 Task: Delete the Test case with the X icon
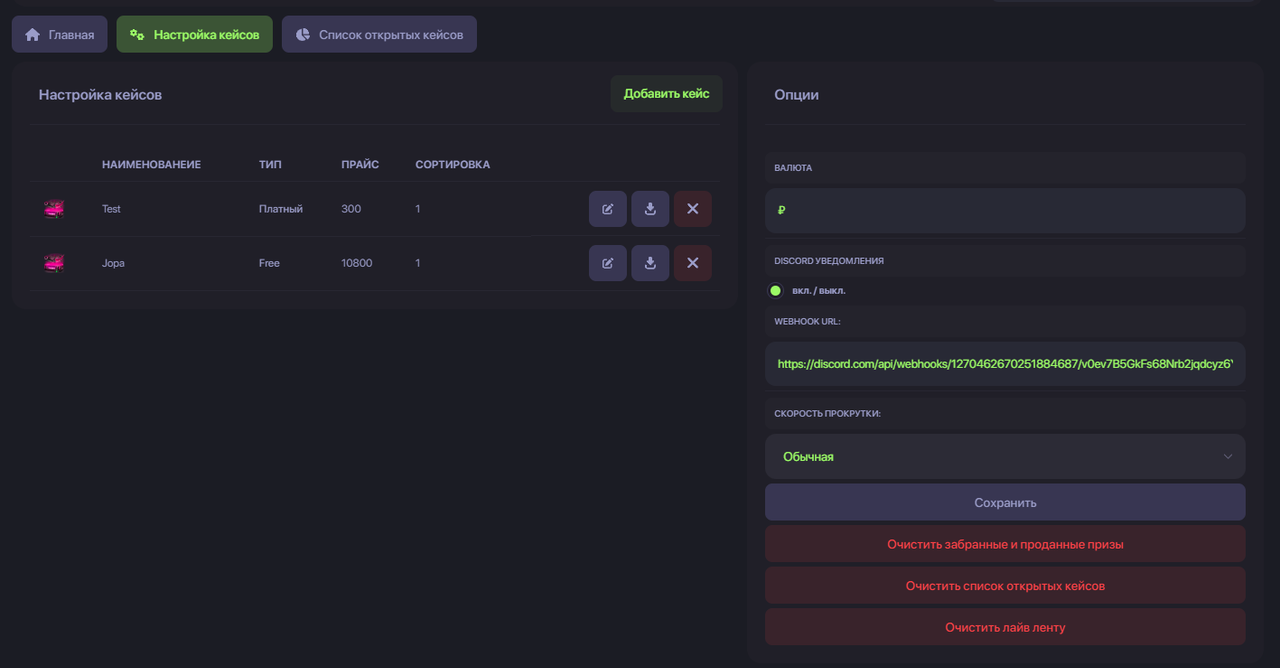pos(693,209)
